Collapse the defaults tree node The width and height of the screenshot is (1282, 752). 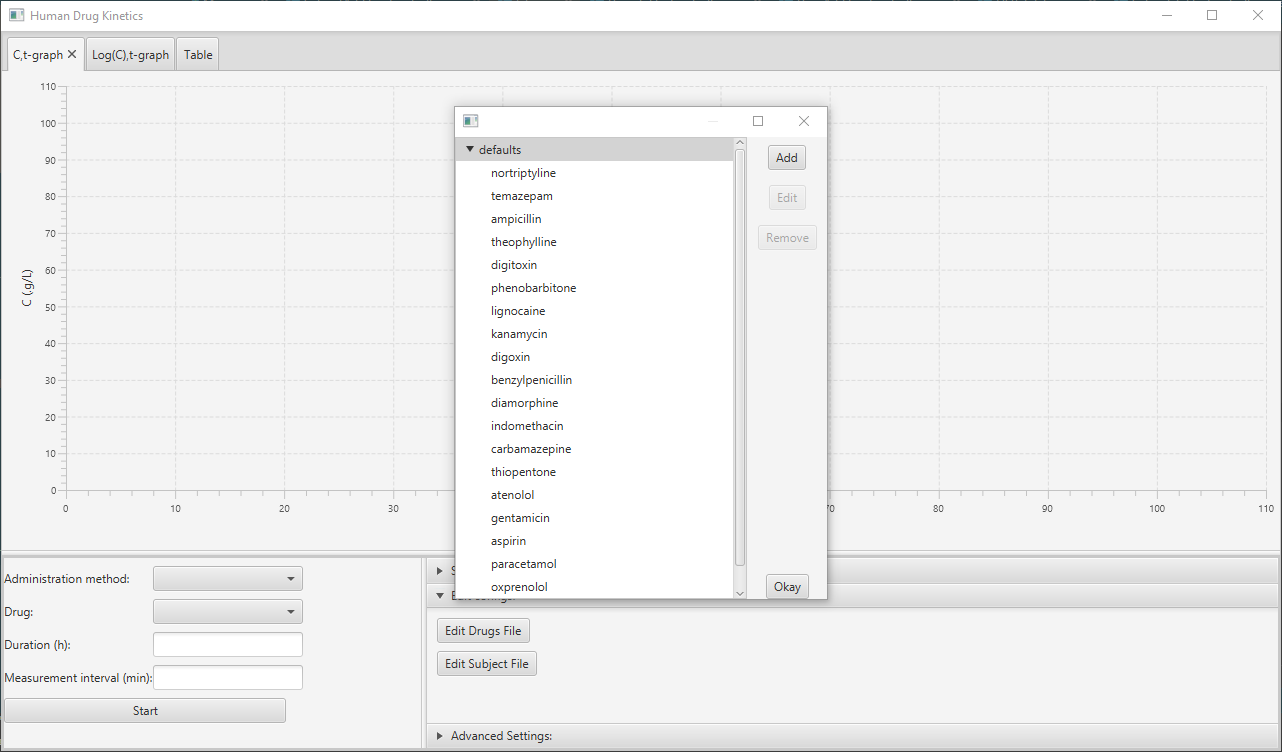coord(470,150)
